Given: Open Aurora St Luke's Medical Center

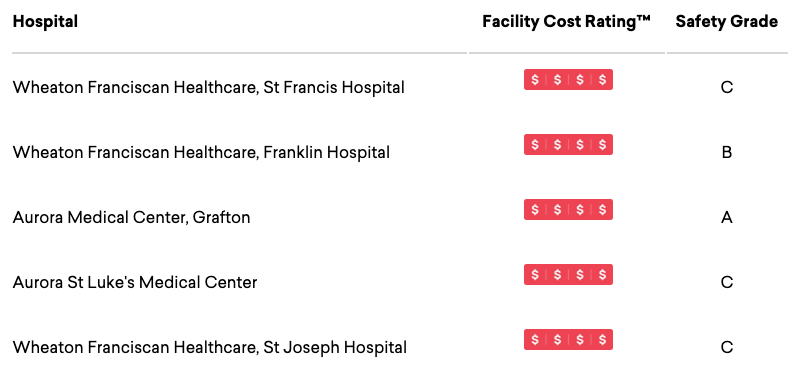Looking at the screenshot, I should tap(135, 282).
